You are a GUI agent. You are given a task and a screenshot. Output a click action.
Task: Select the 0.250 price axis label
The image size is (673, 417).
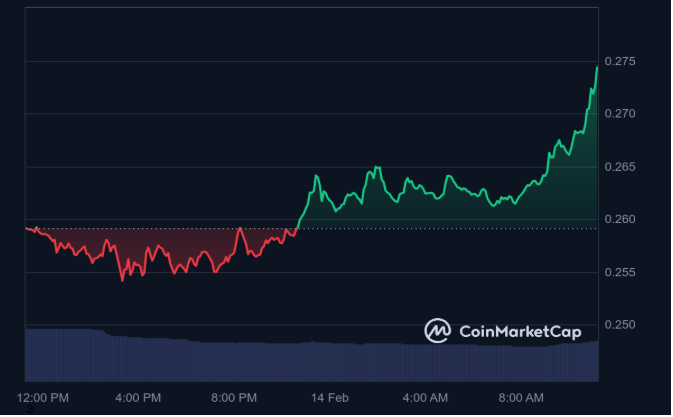pos(621,325)
